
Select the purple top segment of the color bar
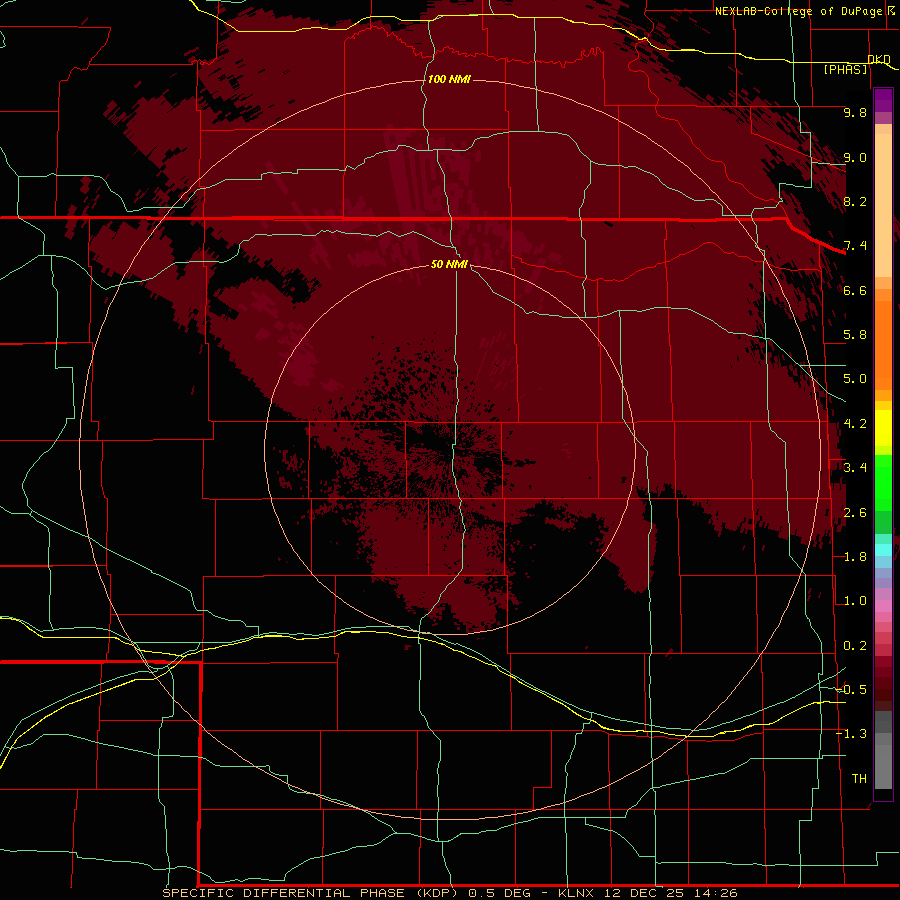click(883, 100)
